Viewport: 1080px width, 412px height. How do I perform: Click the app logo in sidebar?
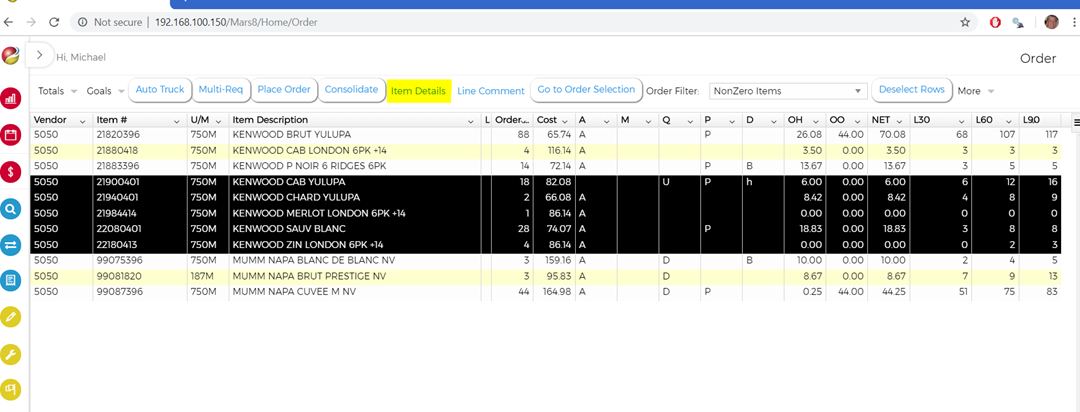[10, 55]
